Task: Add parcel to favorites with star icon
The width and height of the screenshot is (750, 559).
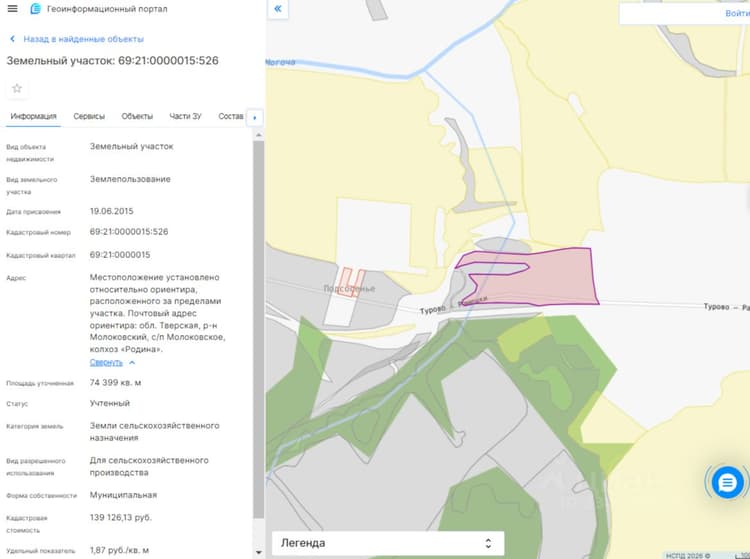Action: tap(17, 88)
